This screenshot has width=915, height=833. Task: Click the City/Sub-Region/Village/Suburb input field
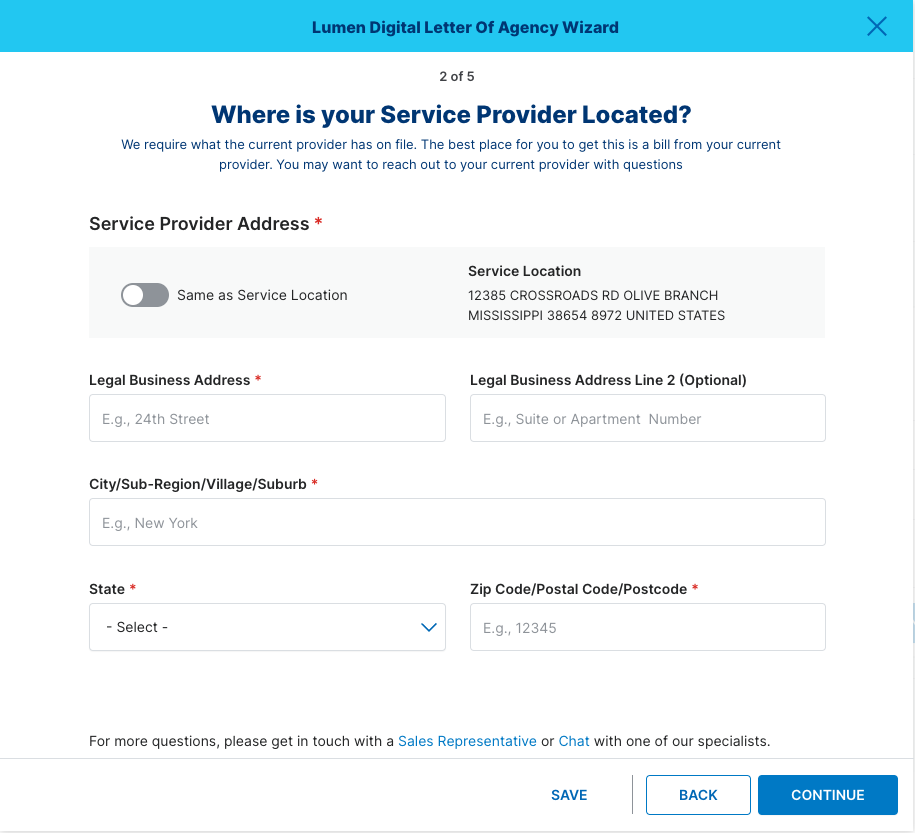coord(458,522)
